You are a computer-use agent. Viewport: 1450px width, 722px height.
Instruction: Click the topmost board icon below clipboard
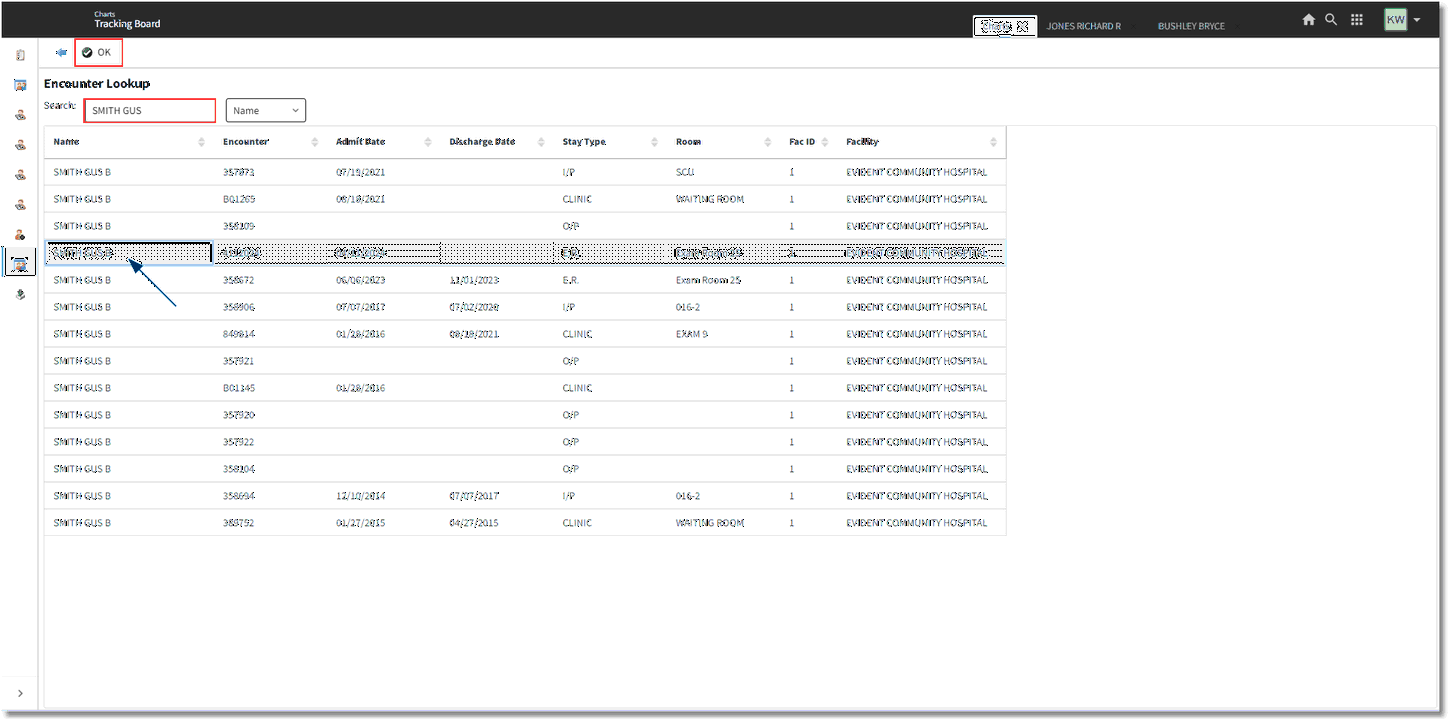point(20,85)
